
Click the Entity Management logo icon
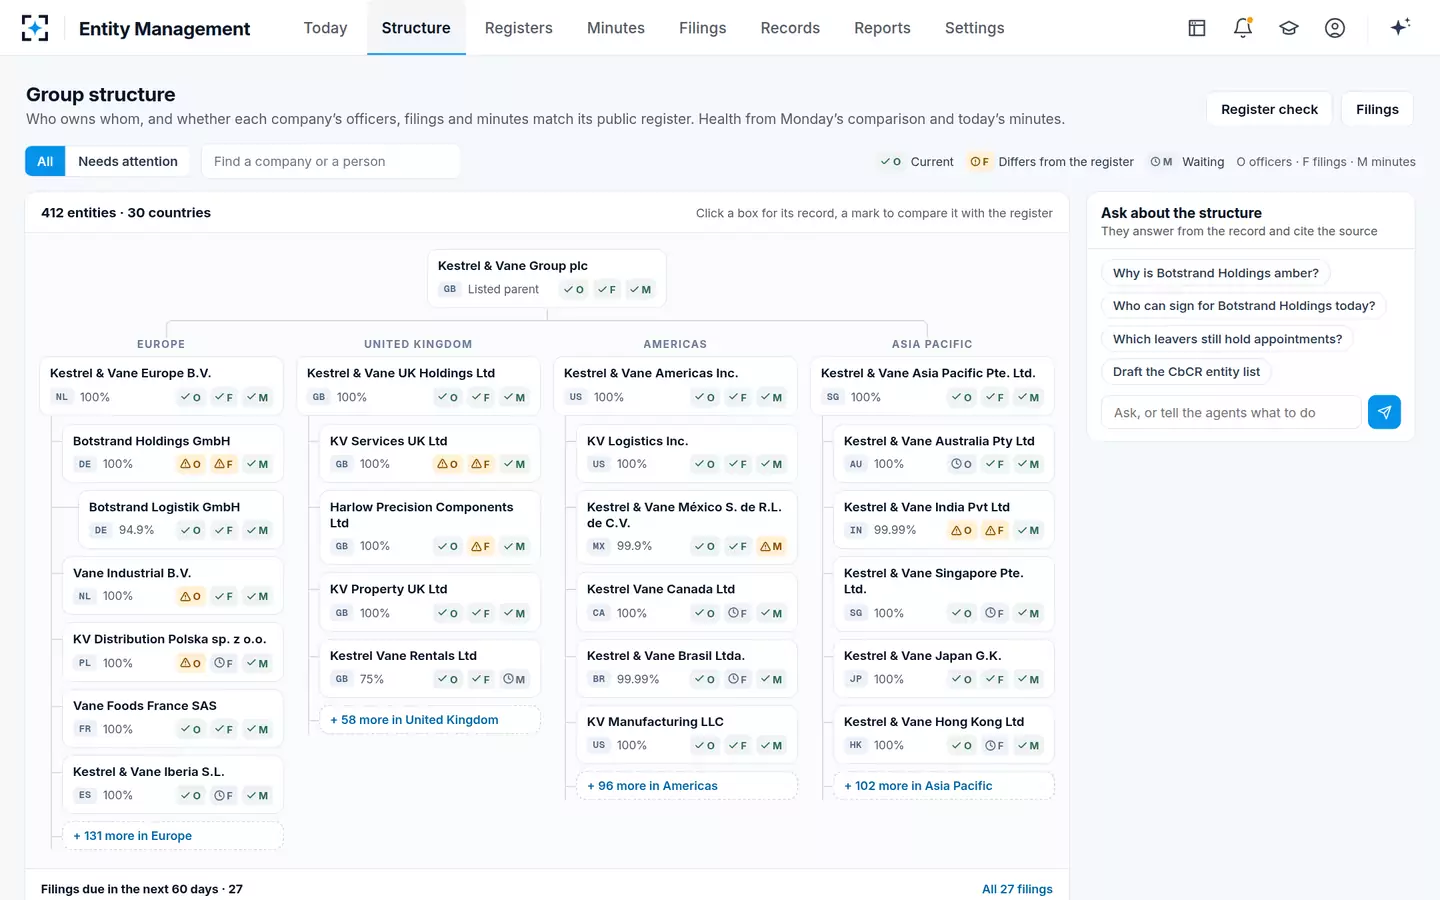click(35, 28)
